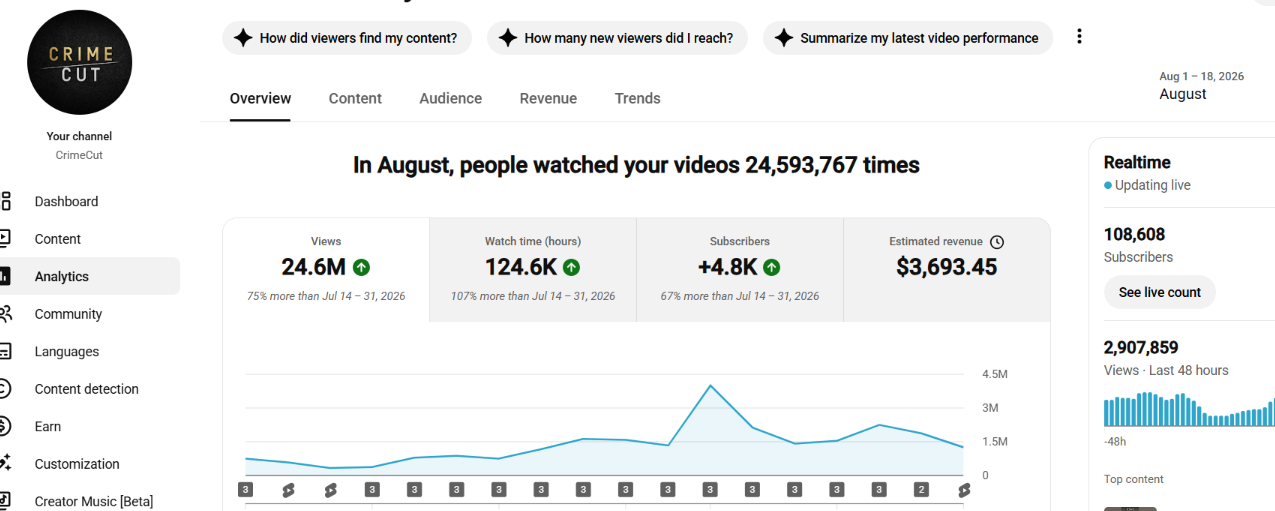Click the Creator Music icon

pyautogui.click(x=5, y=501)
